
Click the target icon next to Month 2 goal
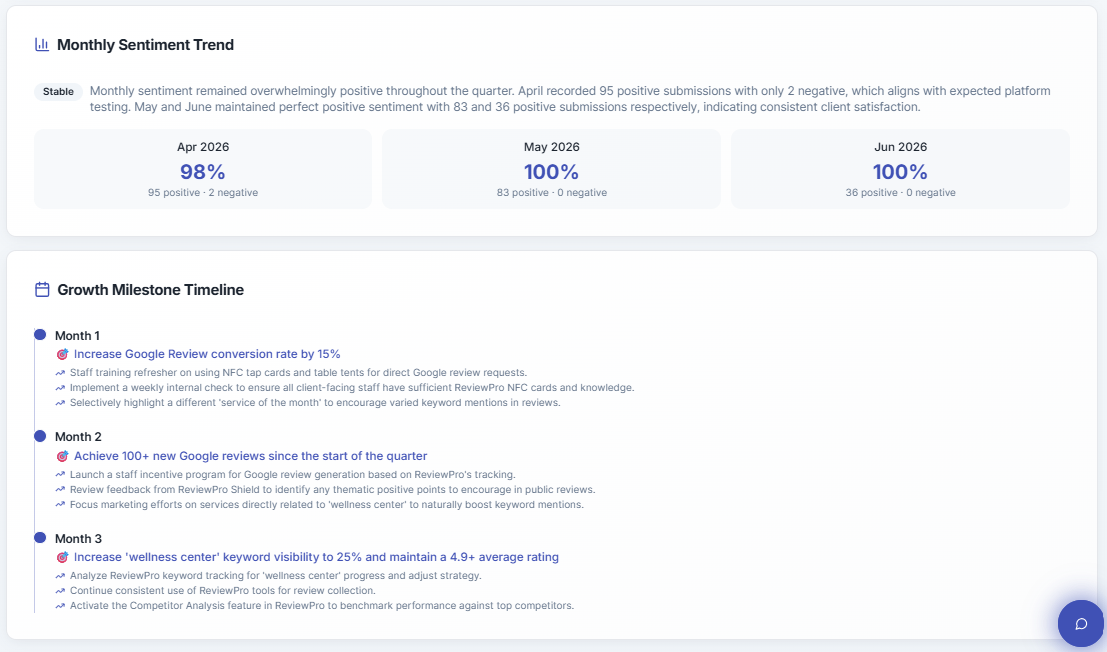[x=62, y=457]
